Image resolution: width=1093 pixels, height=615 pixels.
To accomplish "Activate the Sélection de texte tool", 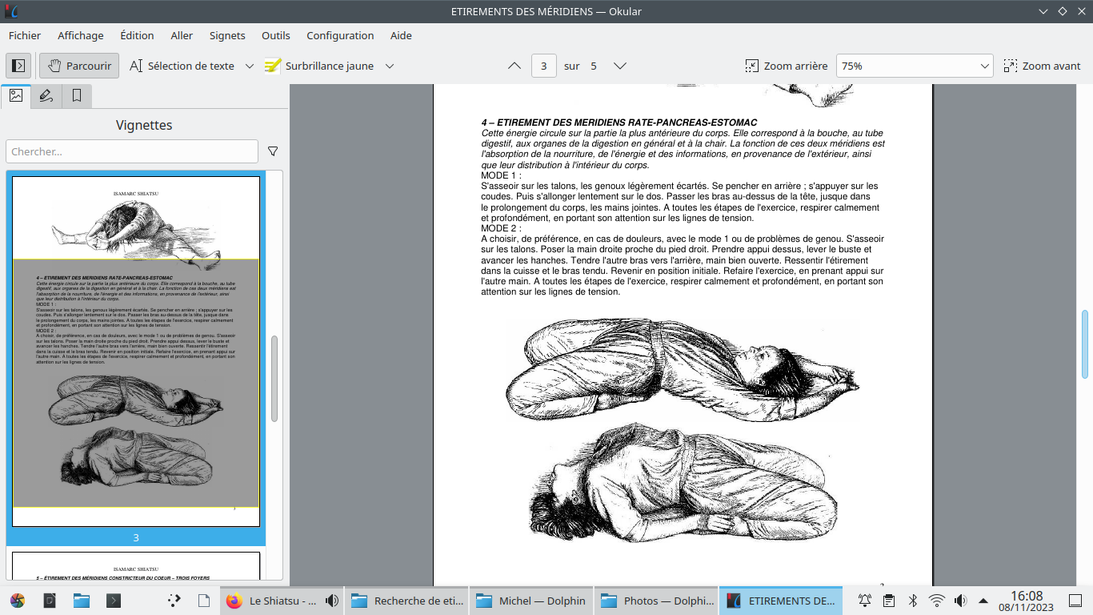I will click(x=181, y=66).
